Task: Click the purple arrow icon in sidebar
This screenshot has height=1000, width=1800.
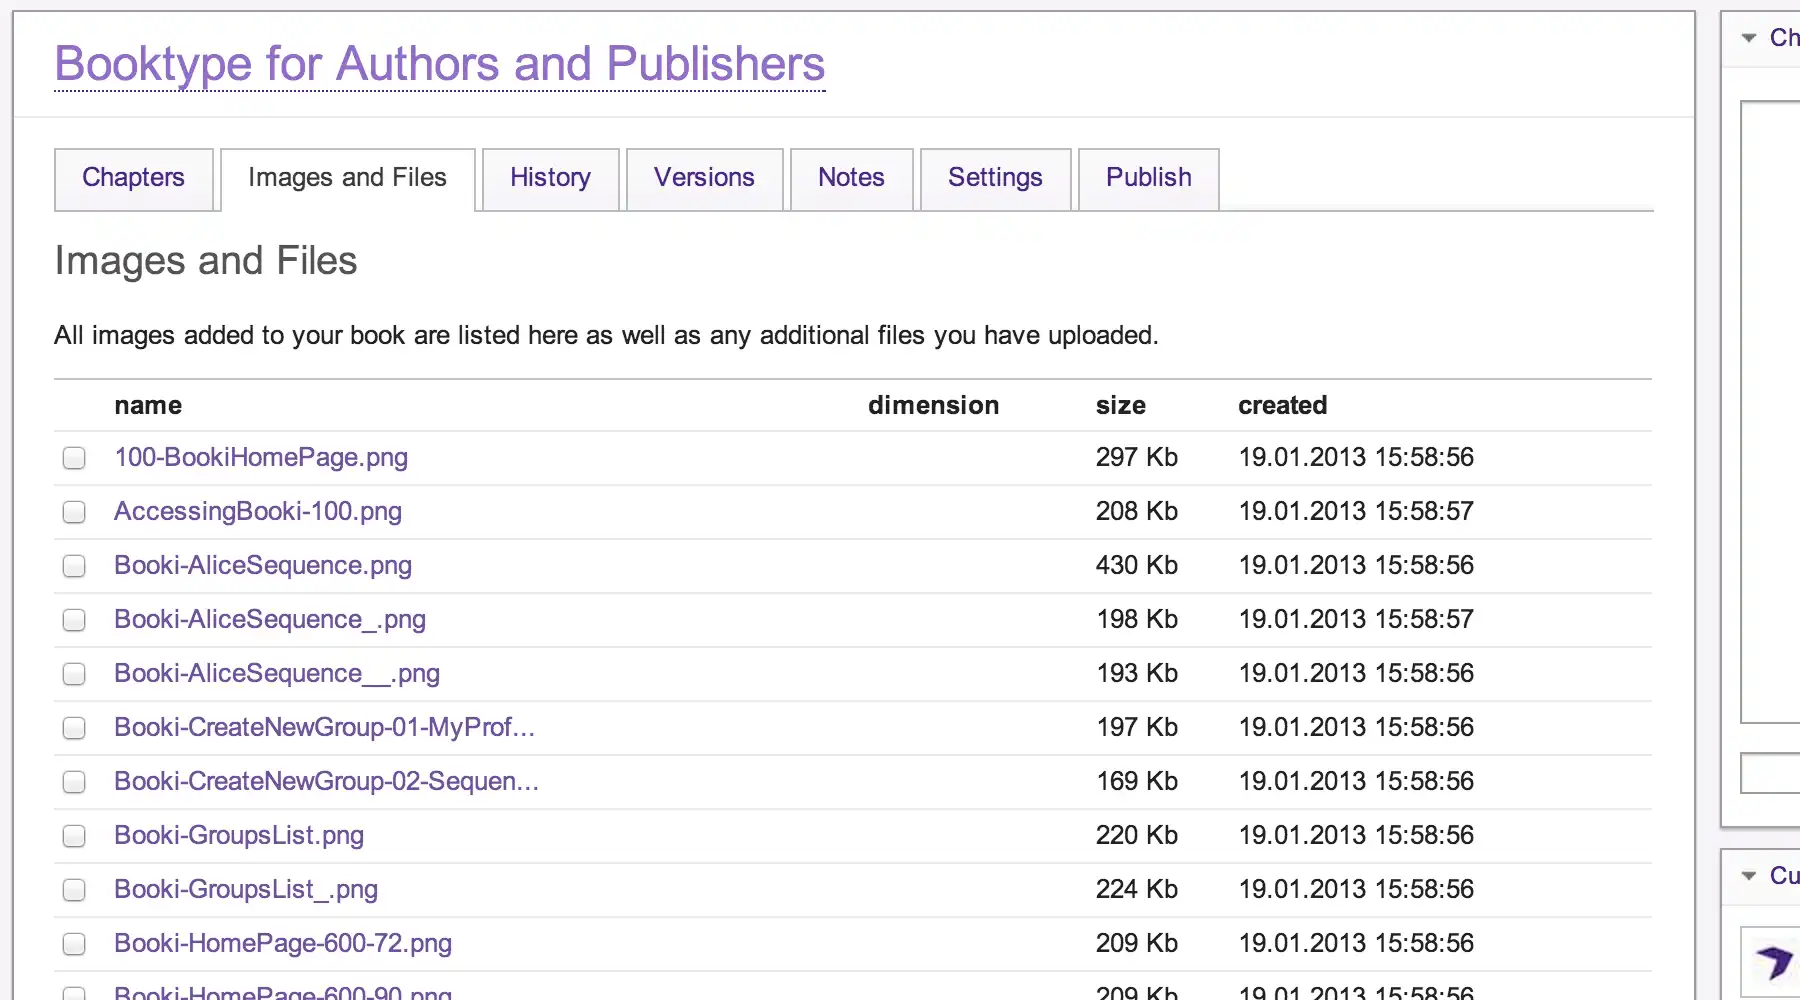Action: [1775, 962]
